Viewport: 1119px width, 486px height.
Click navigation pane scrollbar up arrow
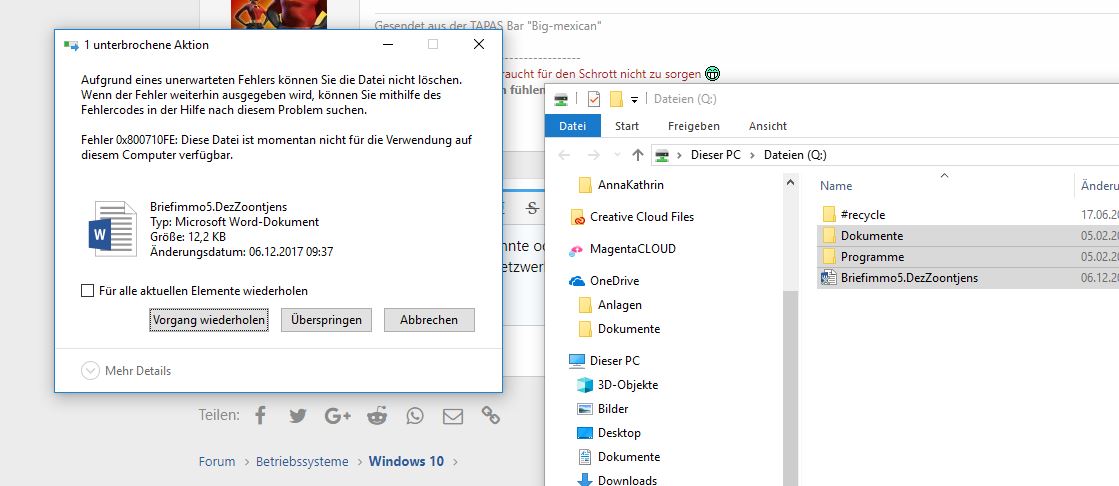pyautogui.click(x=790, y=183)
